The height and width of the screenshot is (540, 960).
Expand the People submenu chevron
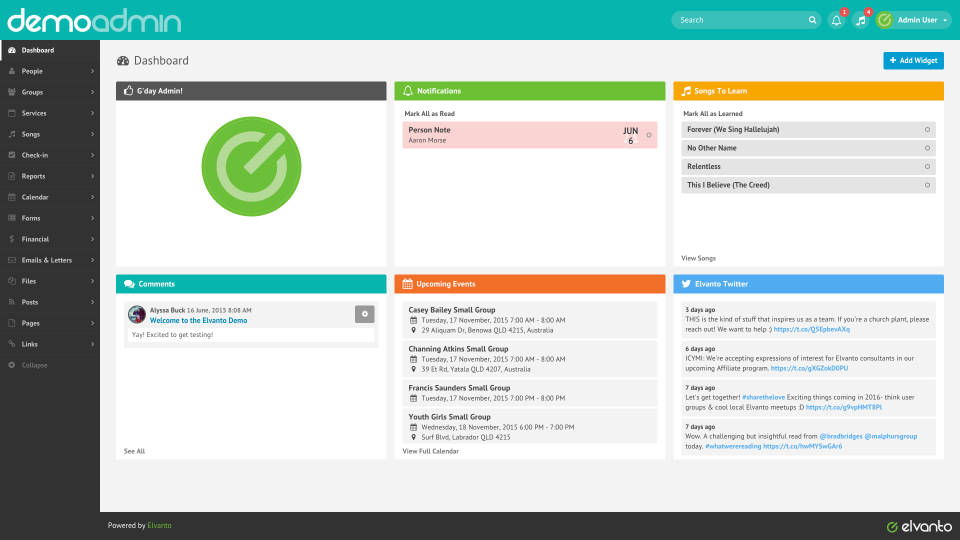pos(92,71)
